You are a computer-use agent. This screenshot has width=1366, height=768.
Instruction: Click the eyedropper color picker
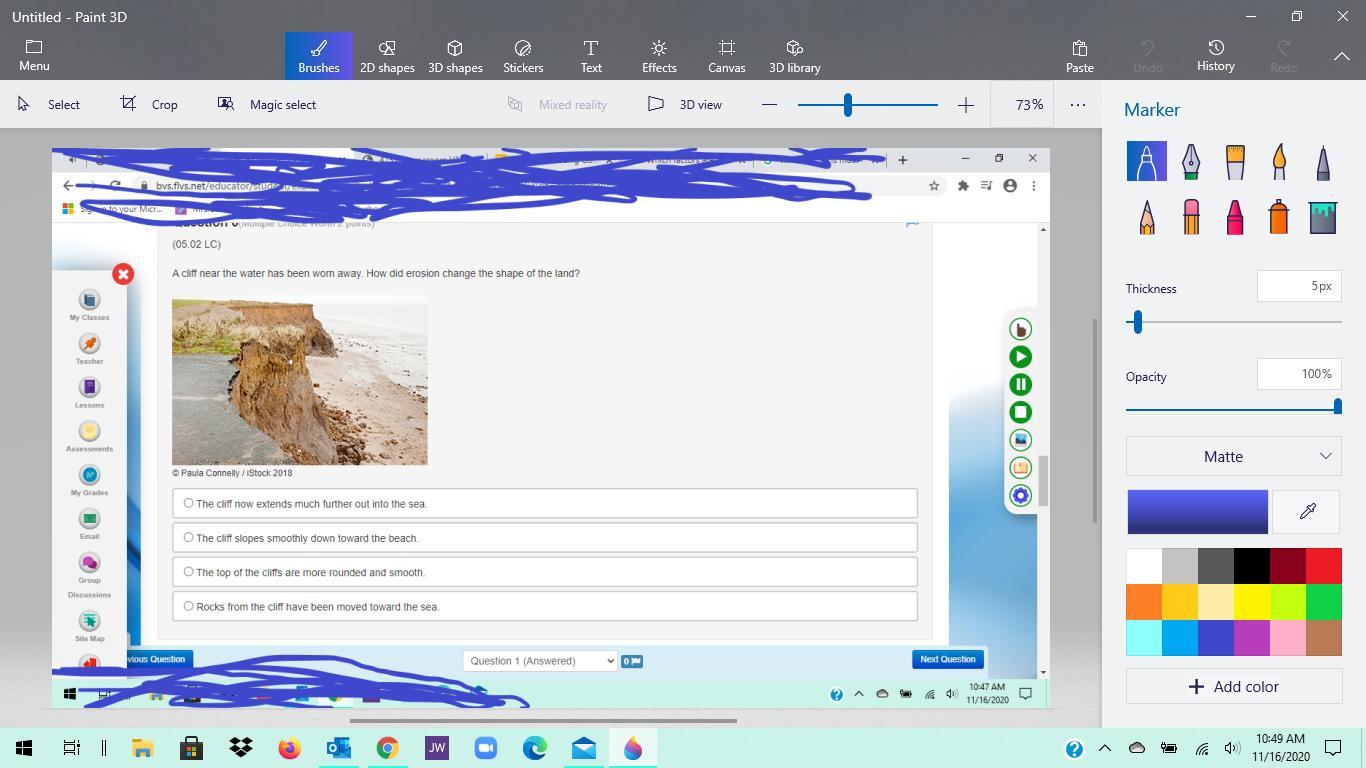tap(1307, 512)
